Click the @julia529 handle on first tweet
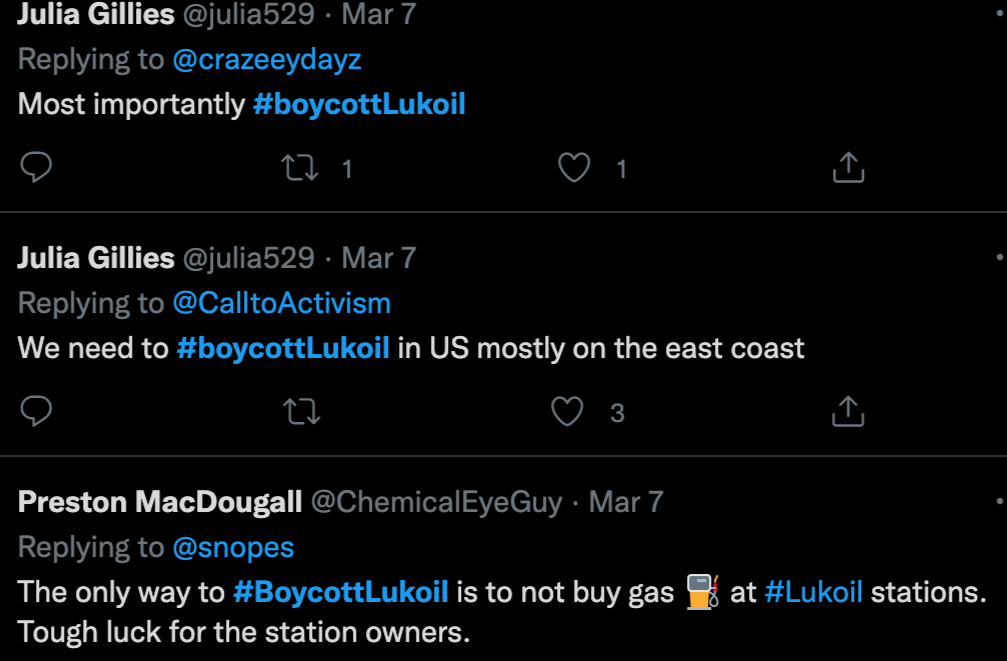This screenshot has width=1007, height=661. (x=249, y=14)
